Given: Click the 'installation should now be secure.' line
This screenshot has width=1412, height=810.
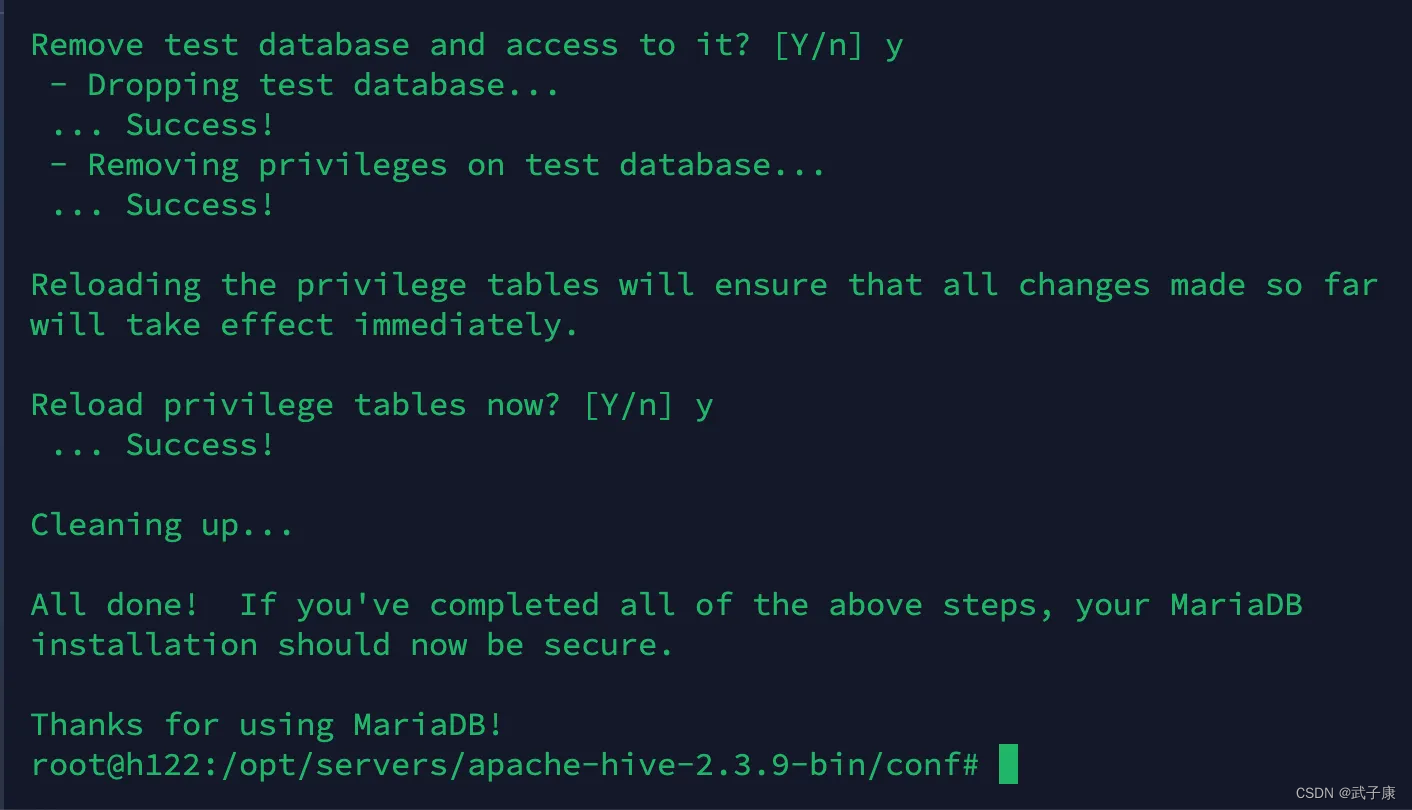Looking at the screenshot, I should [352, 645].
